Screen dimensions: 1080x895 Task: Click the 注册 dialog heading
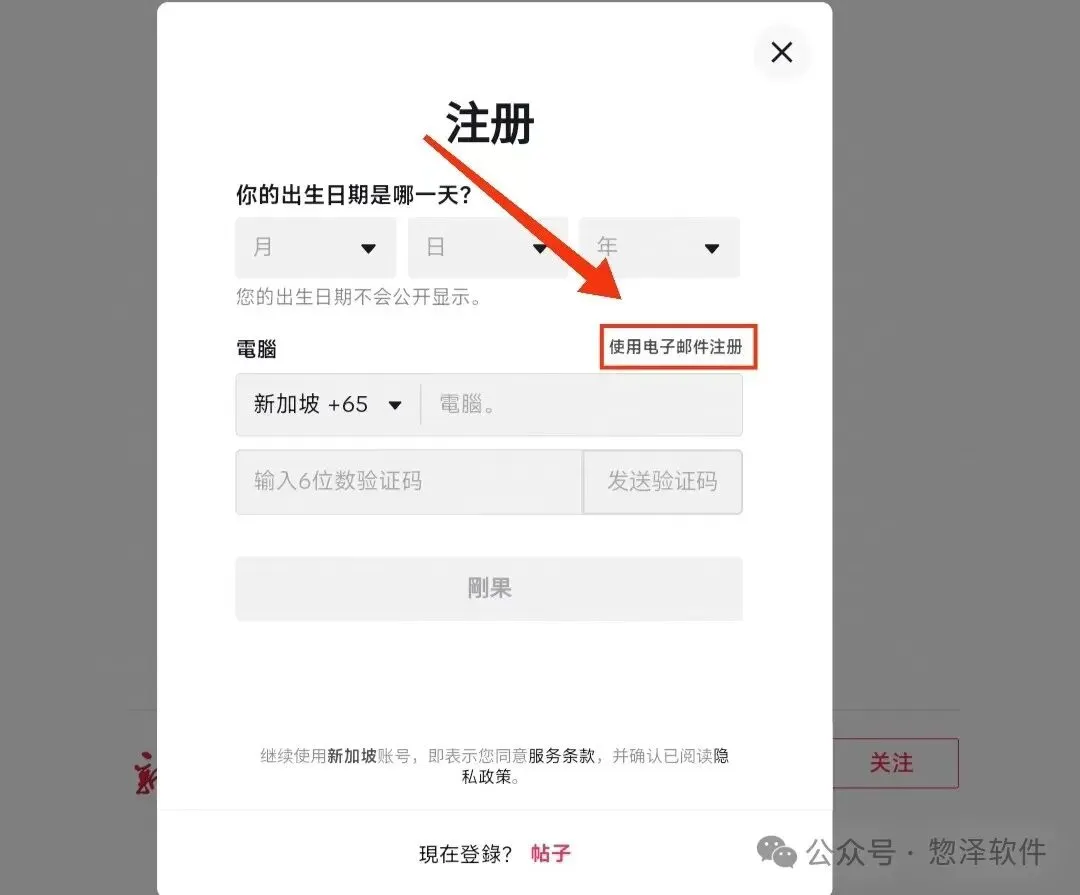click(490, 123)
